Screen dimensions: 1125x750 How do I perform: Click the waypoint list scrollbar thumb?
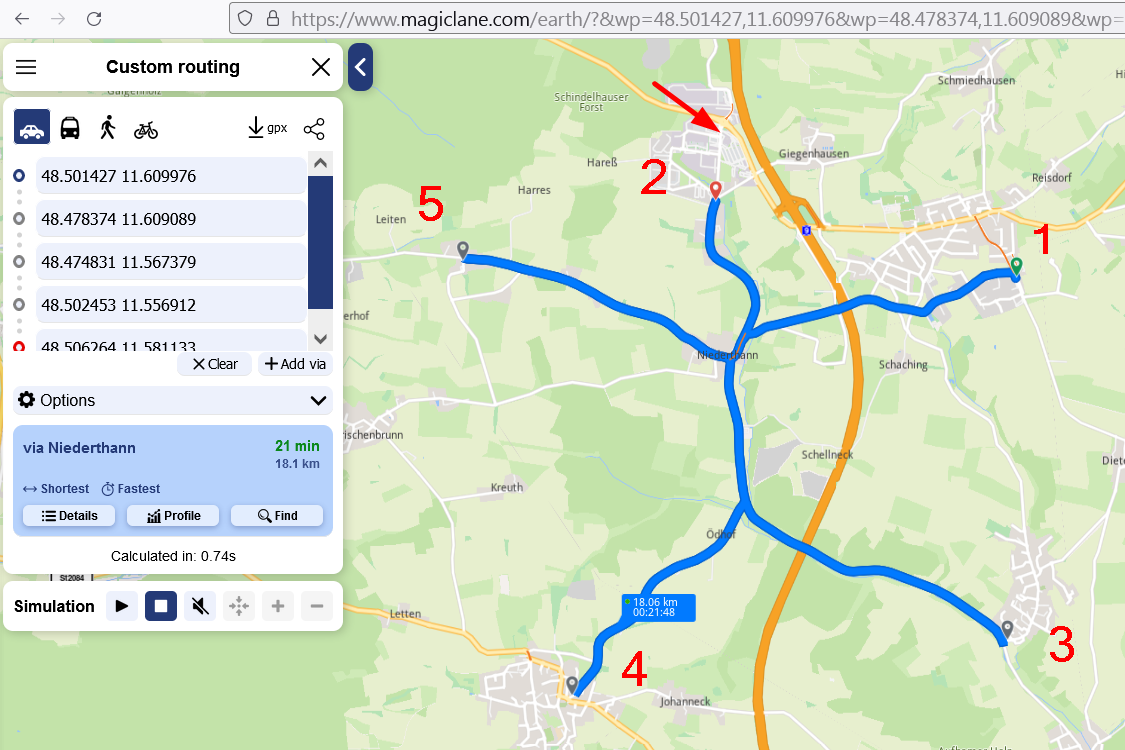(321, 243)
